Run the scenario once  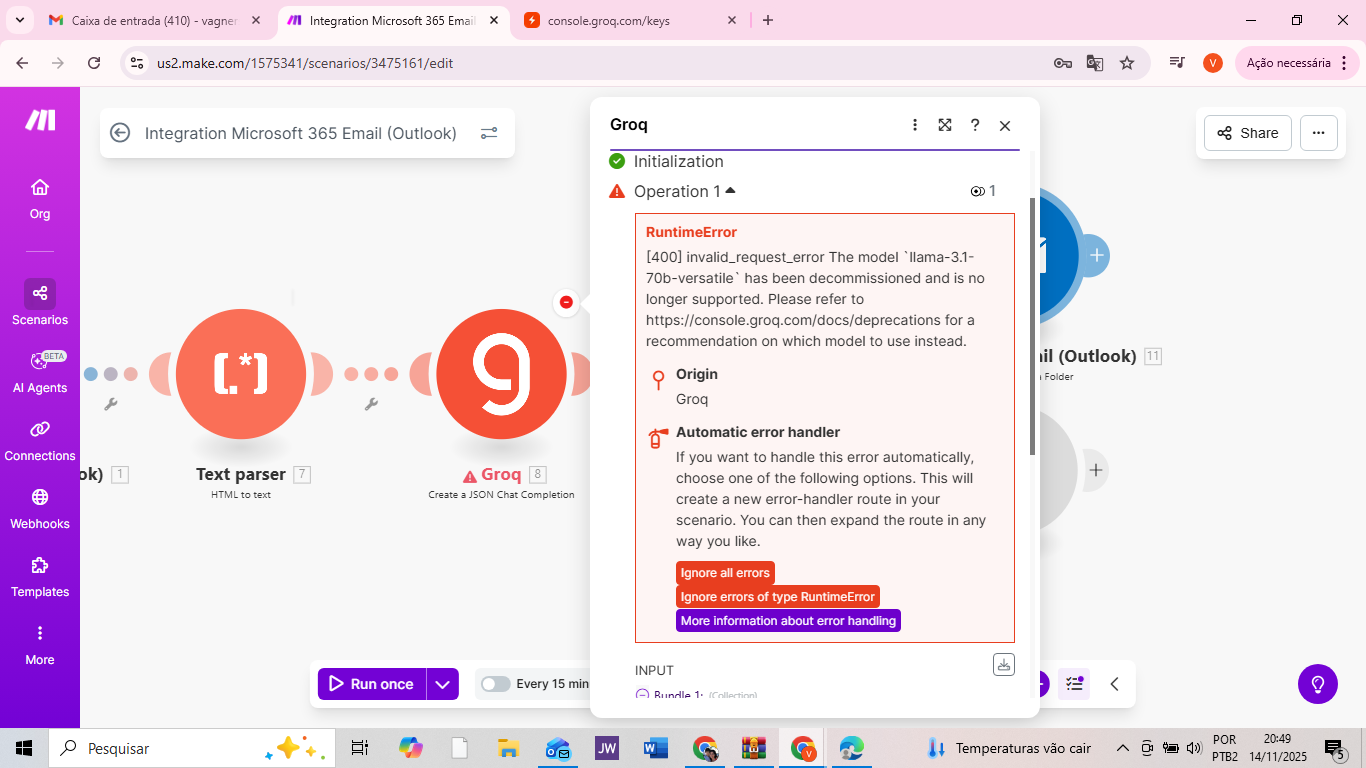pos(372,684)
